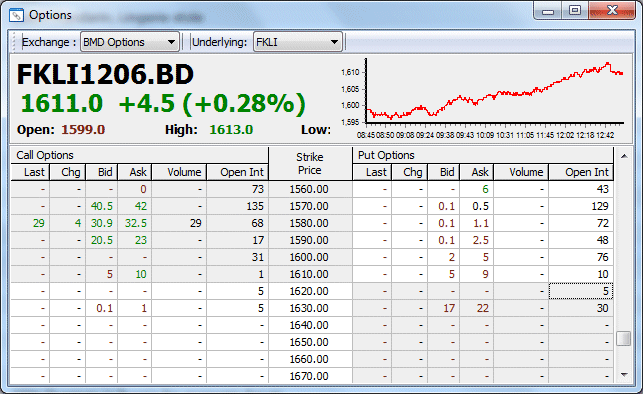Viewport: 643px width, 394px height.
Task: Click put ask 2.5 at strike 1590
Action: pyautogui.click(x=477, y=240)
